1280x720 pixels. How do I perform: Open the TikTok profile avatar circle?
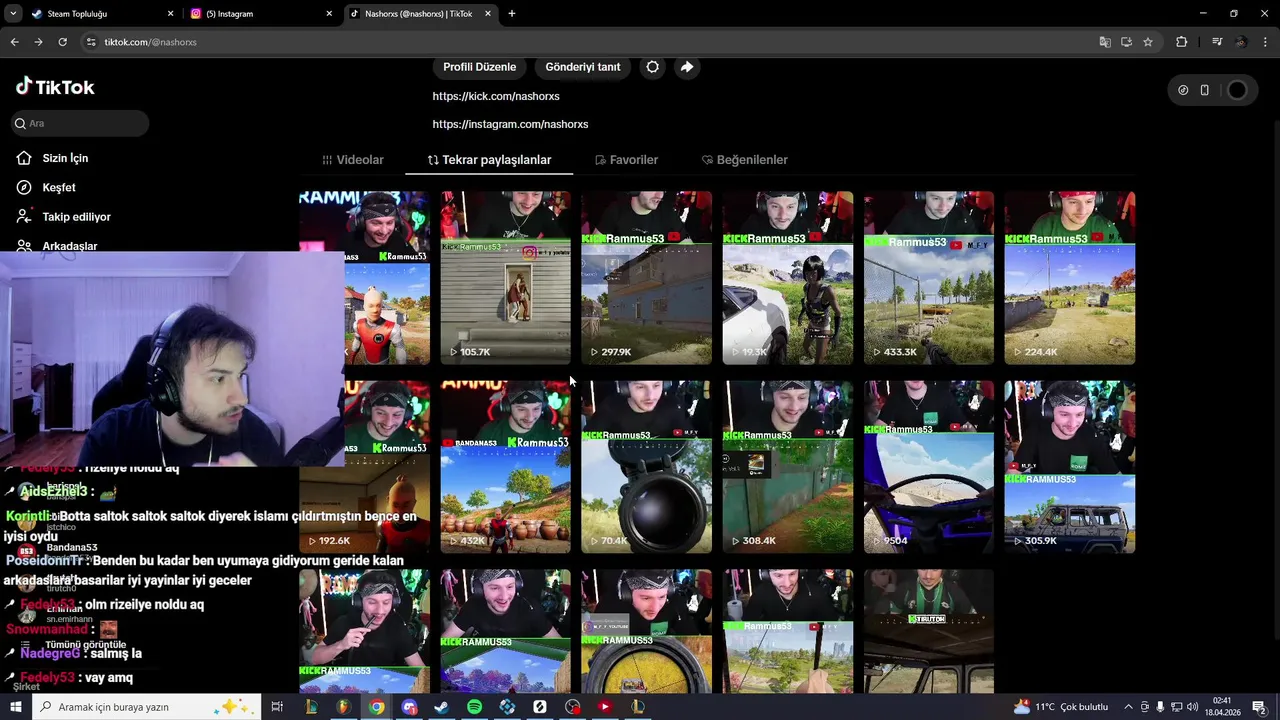pyautogui.click(x=1237, y=90)
